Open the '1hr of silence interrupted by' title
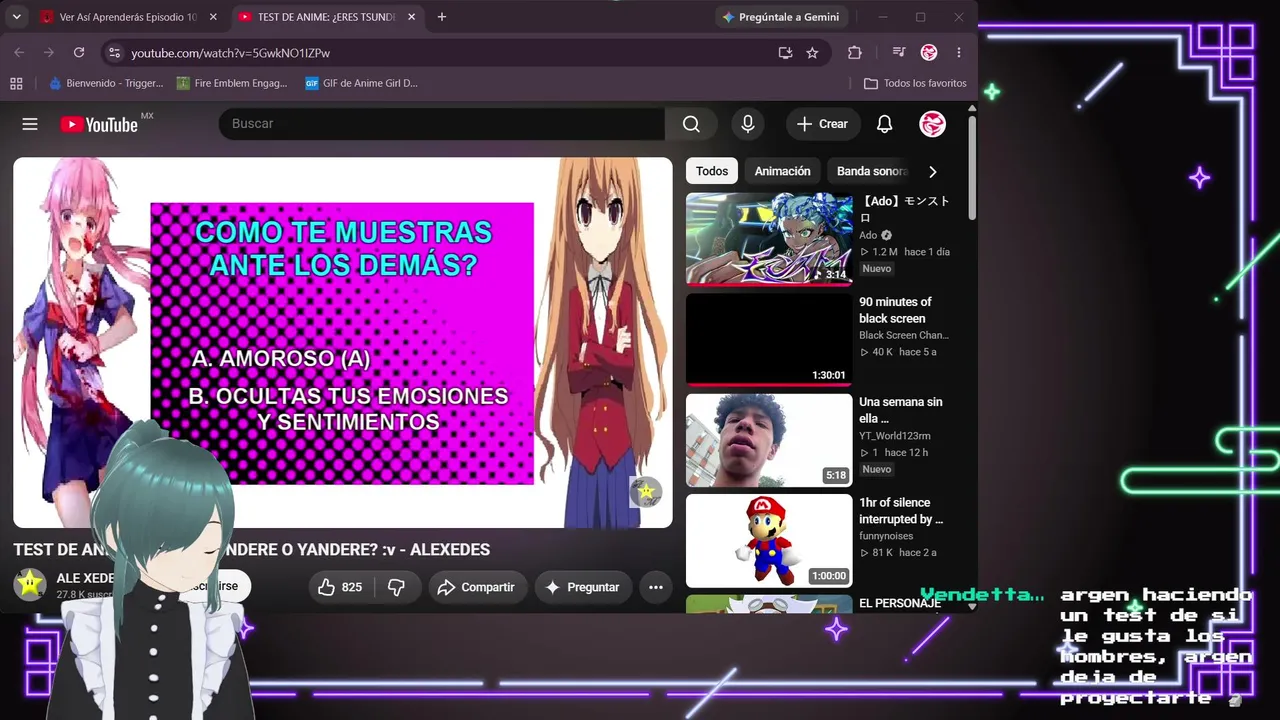The height and width of the screenshot is (720, 1280). pyautogui.click(x=901, y=511)
